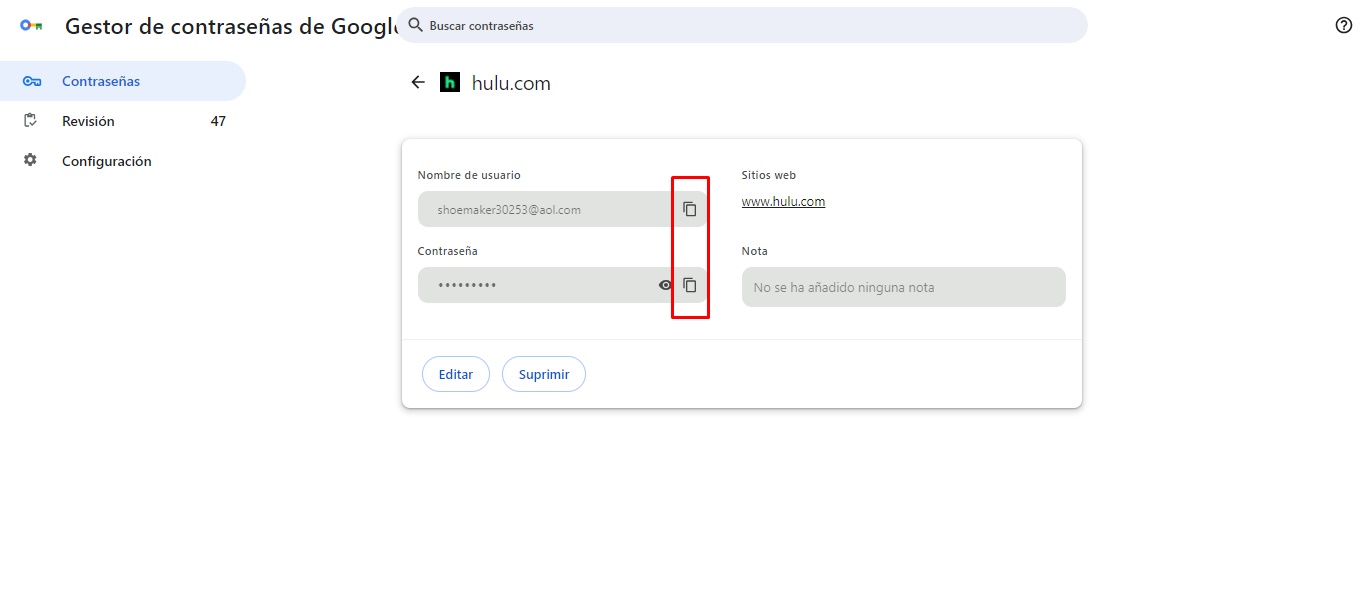Focus the Buscar contraseñas search field

[x=742, y=25]
